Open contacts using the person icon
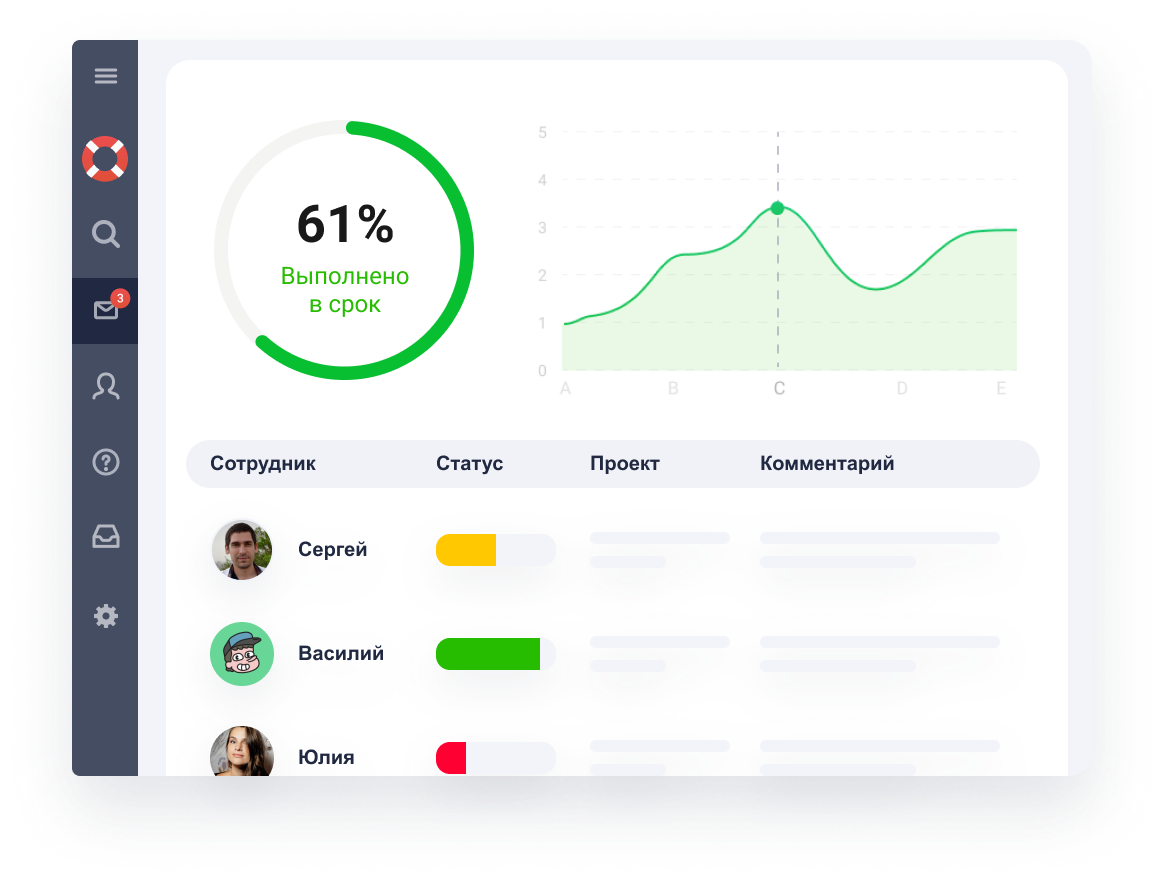Screen dimensions: 1164x880 tap(105, 386)
